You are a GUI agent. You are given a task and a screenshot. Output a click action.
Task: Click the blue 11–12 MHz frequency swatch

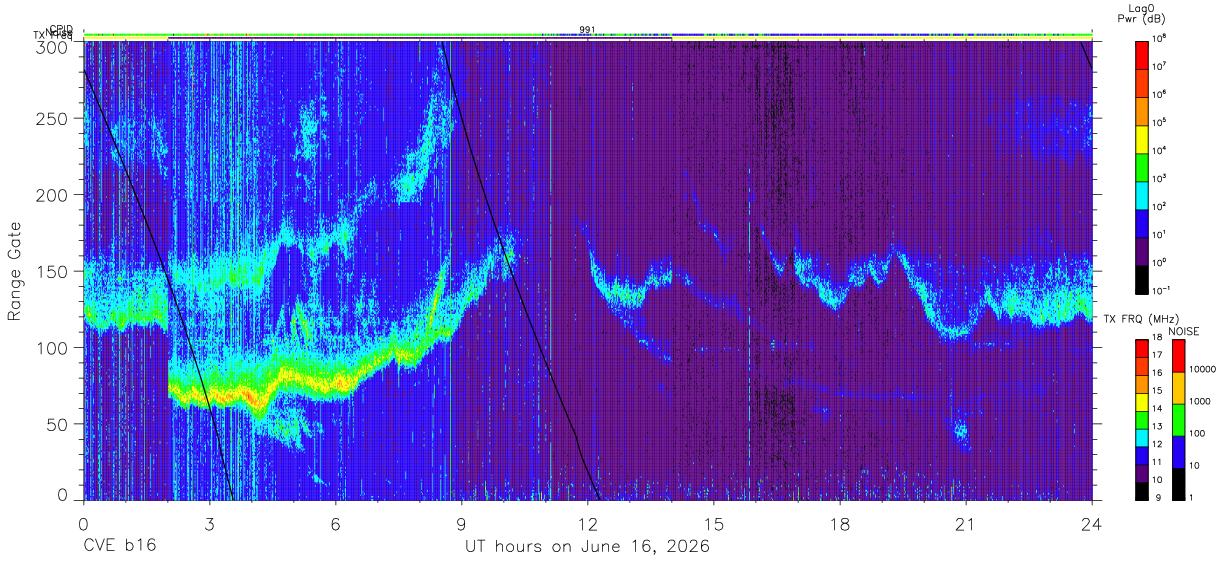pos(1142,455)
